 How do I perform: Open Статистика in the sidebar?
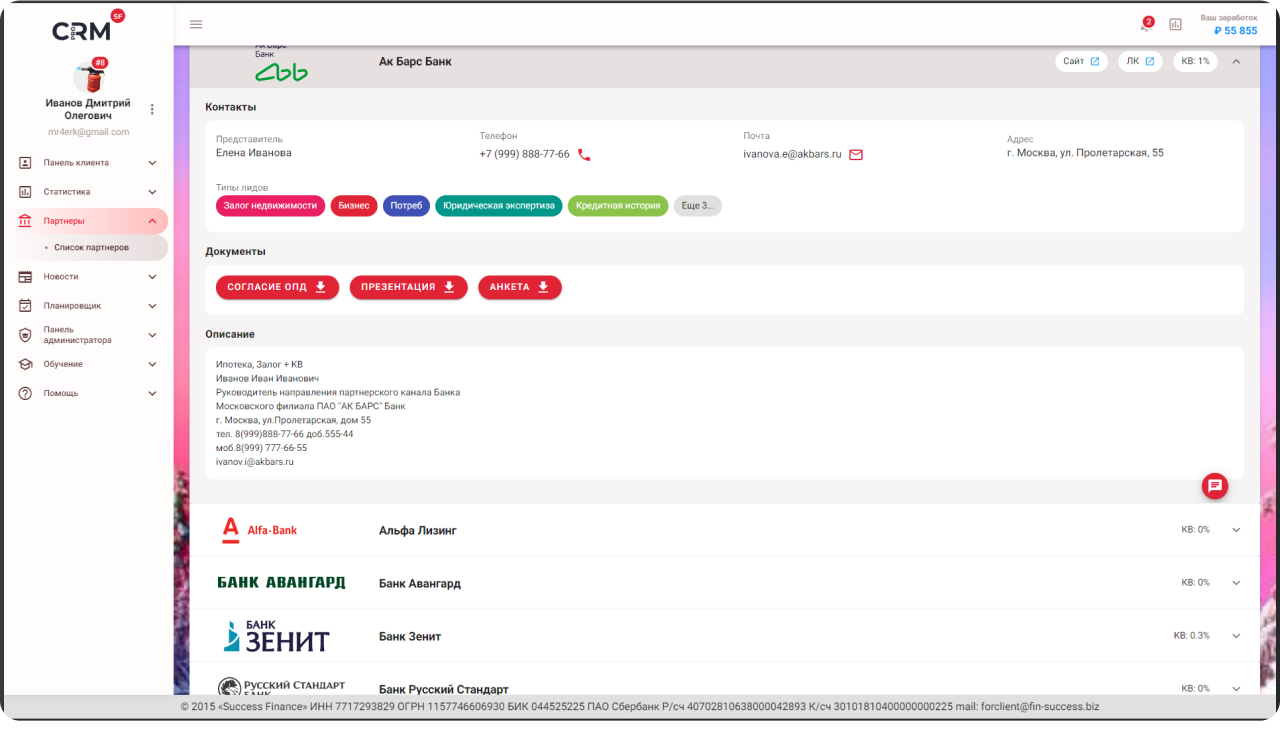point(88,192)
